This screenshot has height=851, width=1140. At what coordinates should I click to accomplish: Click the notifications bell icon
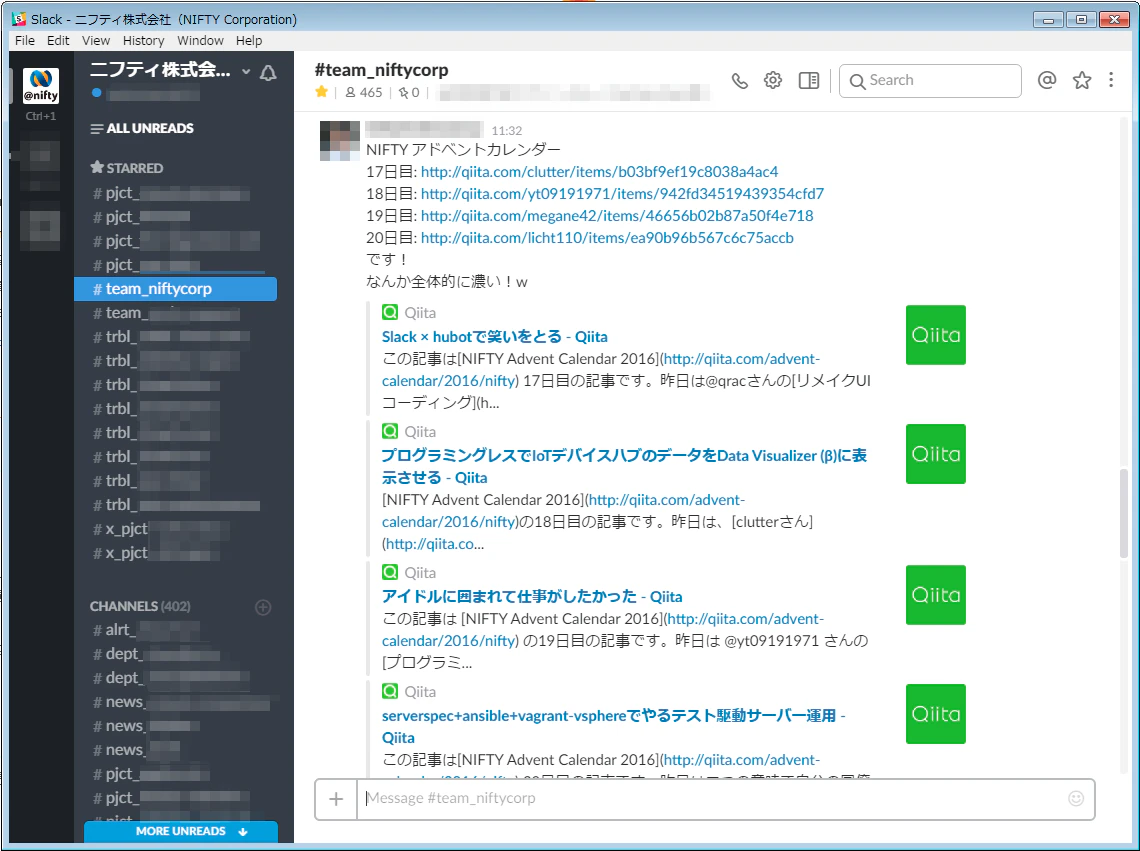pos(268,73)
